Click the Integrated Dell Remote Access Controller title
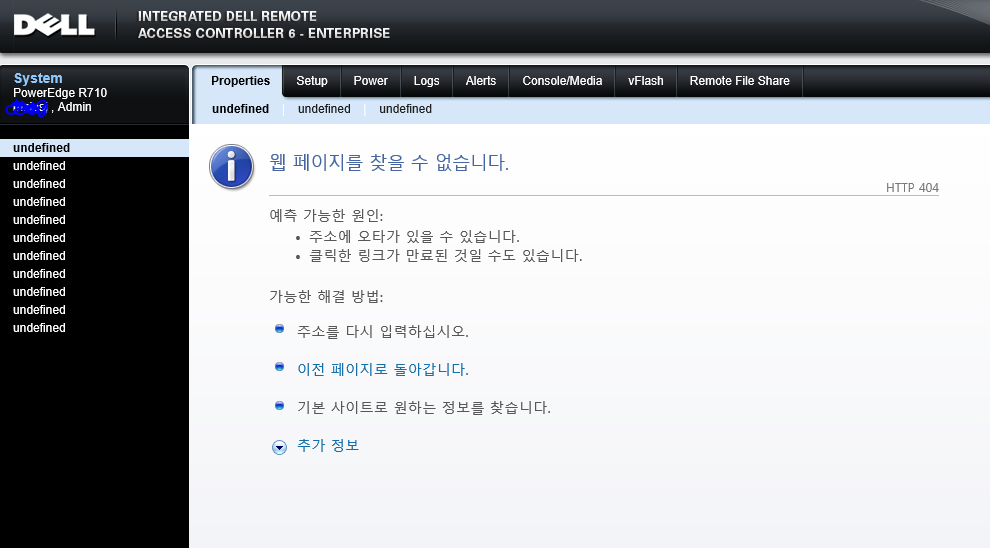990x548 pixels. point(264,25)
